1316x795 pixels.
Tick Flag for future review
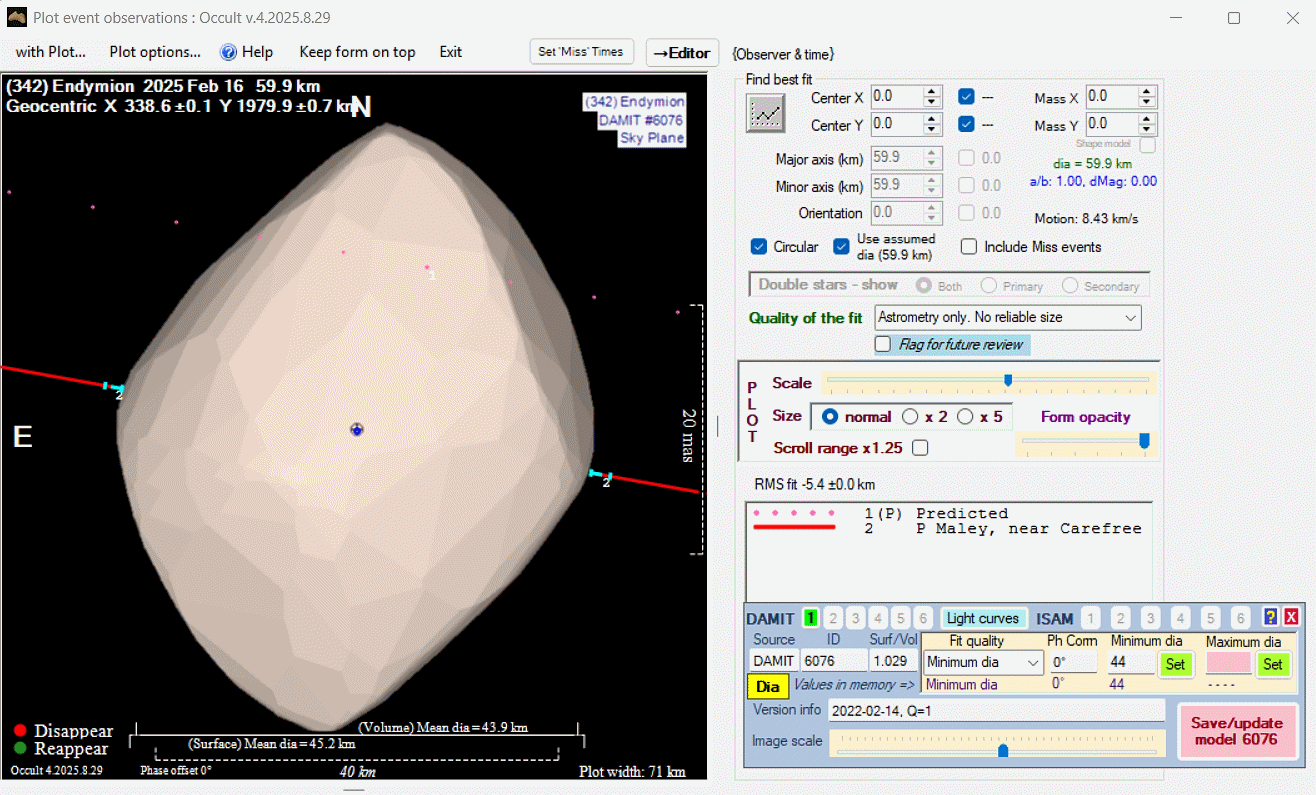883,345
